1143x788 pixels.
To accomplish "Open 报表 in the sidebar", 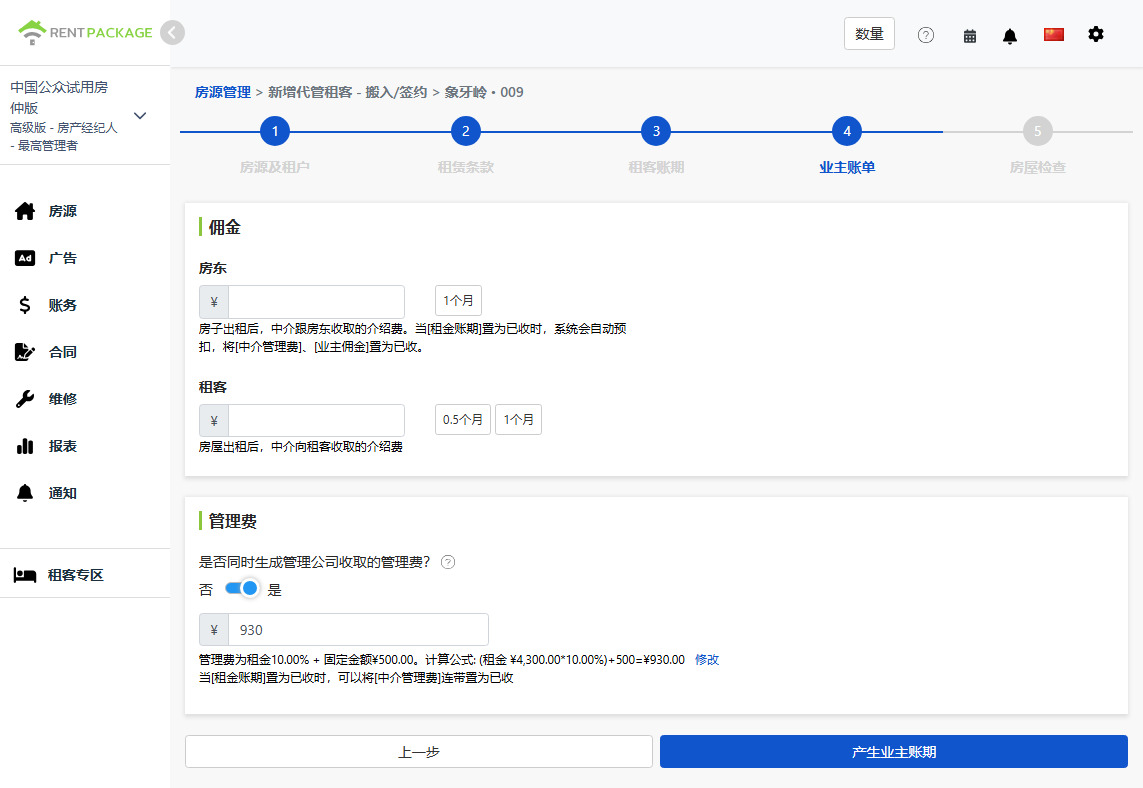I will [x=63, y=446].
